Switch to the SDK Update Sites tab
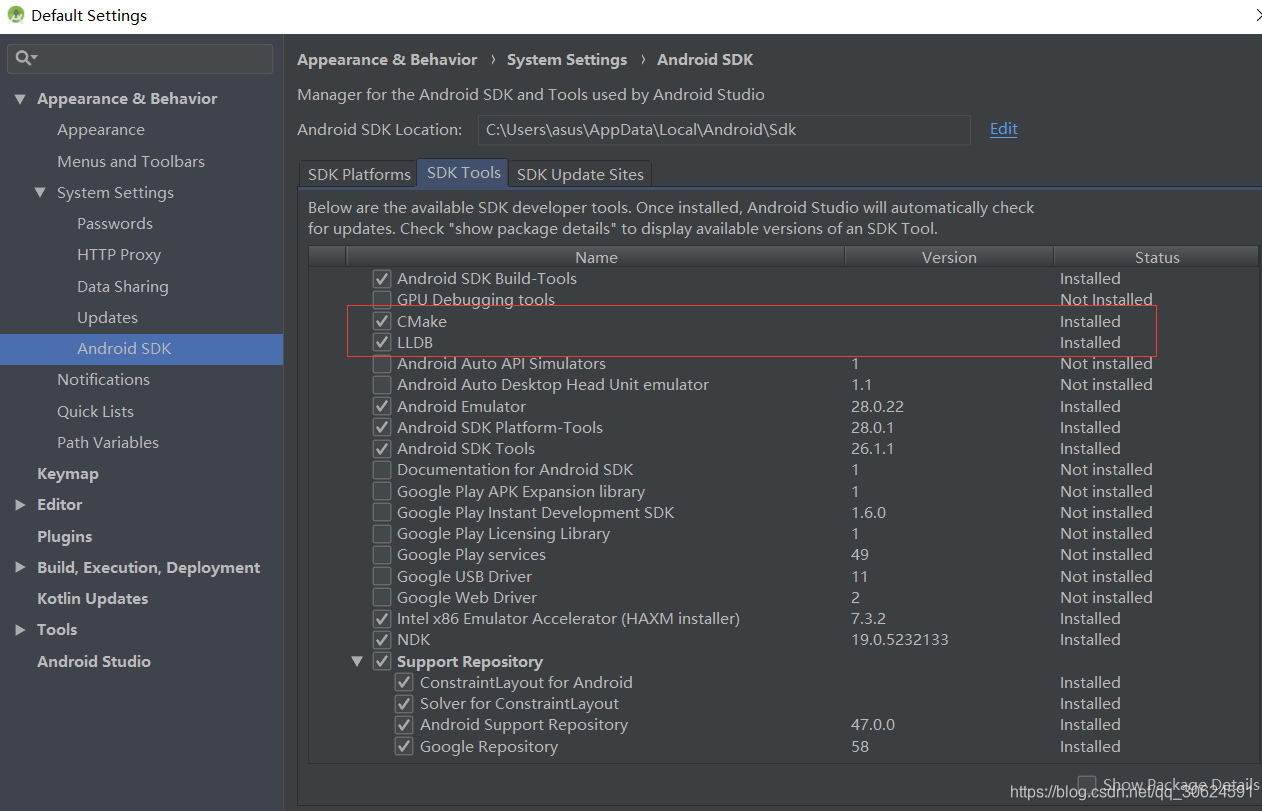1262x811 pixels. tap(580, 174)
